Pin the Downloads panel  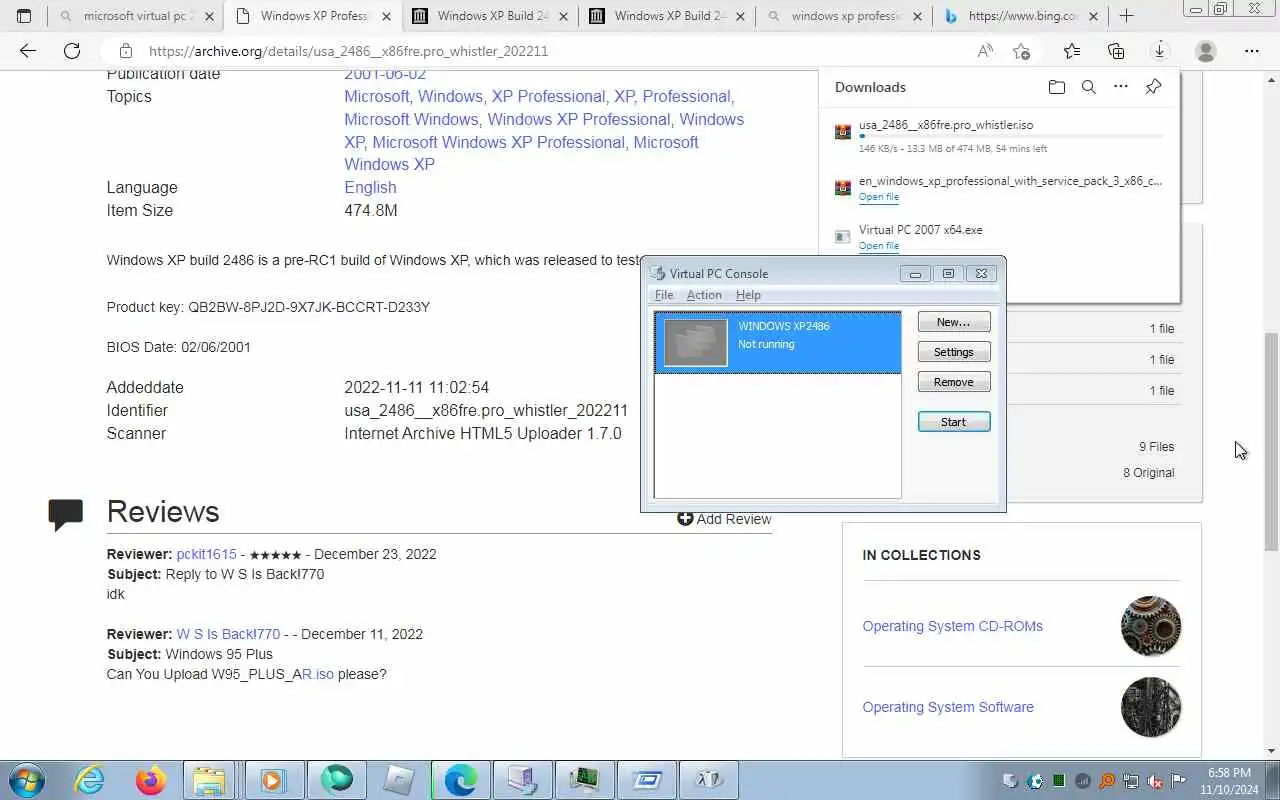pos(1153,87)
